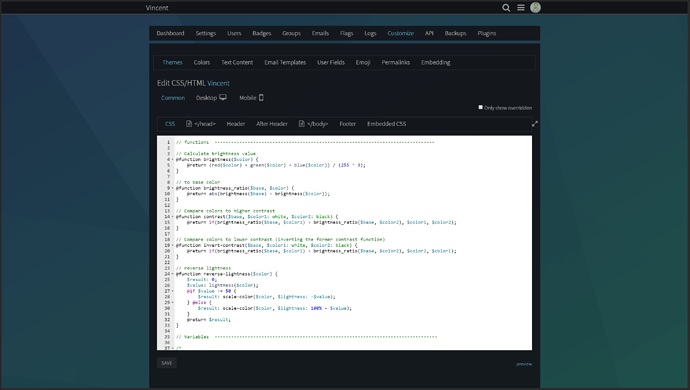Collapse code fold arrow at line 19

[172, 245]
